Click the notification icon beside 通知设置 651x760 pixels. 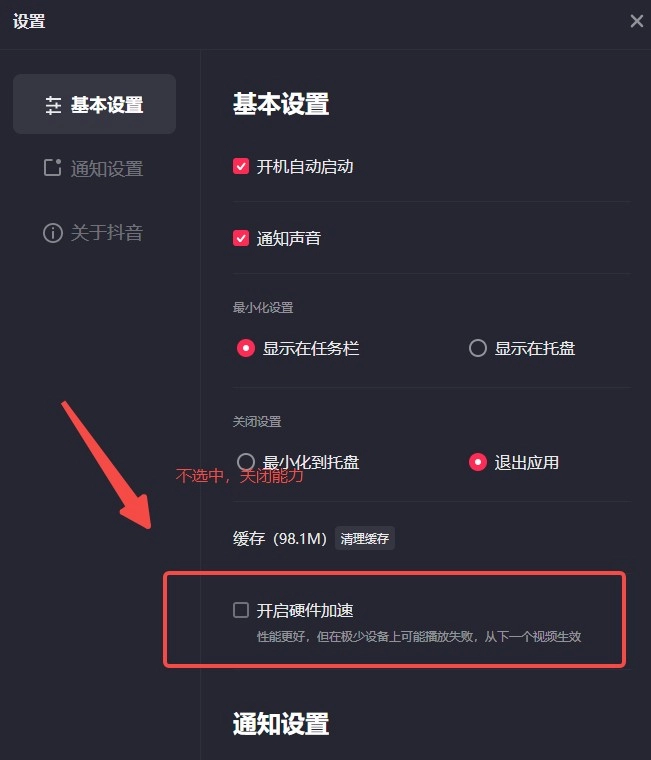pyautogui.click(x=52, y=168)
